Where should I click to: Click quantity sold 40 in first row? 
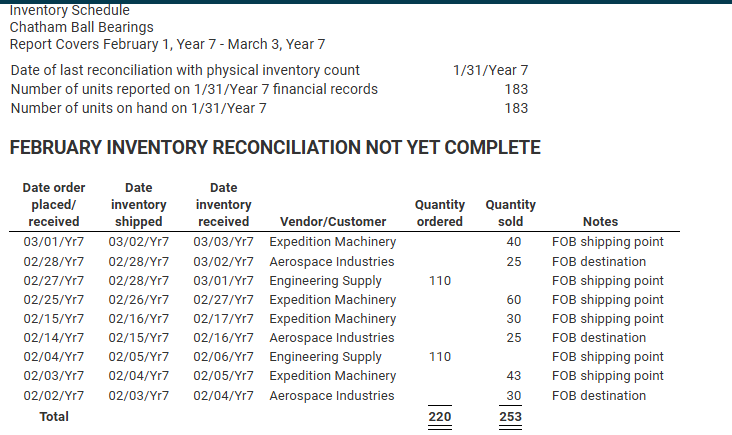click(514, 242)
